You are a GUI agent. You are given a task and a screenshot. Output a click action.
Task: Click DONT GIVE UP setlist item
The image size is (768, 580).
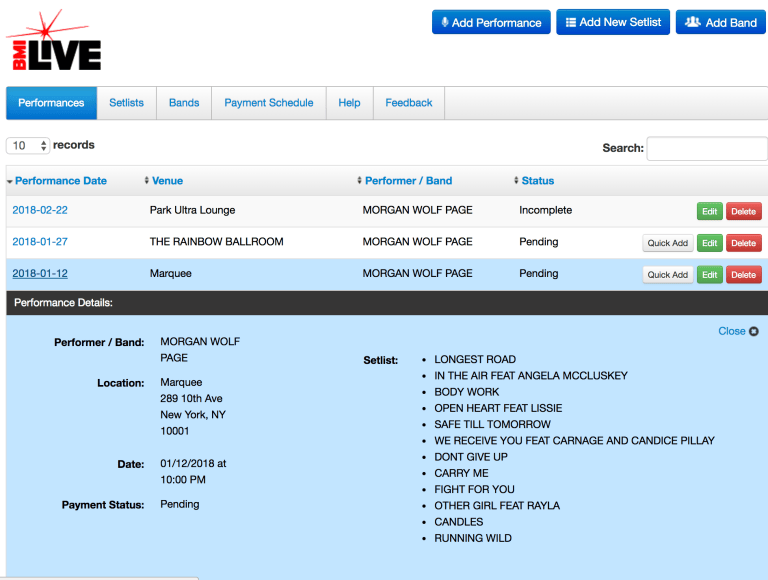(471, 457)
